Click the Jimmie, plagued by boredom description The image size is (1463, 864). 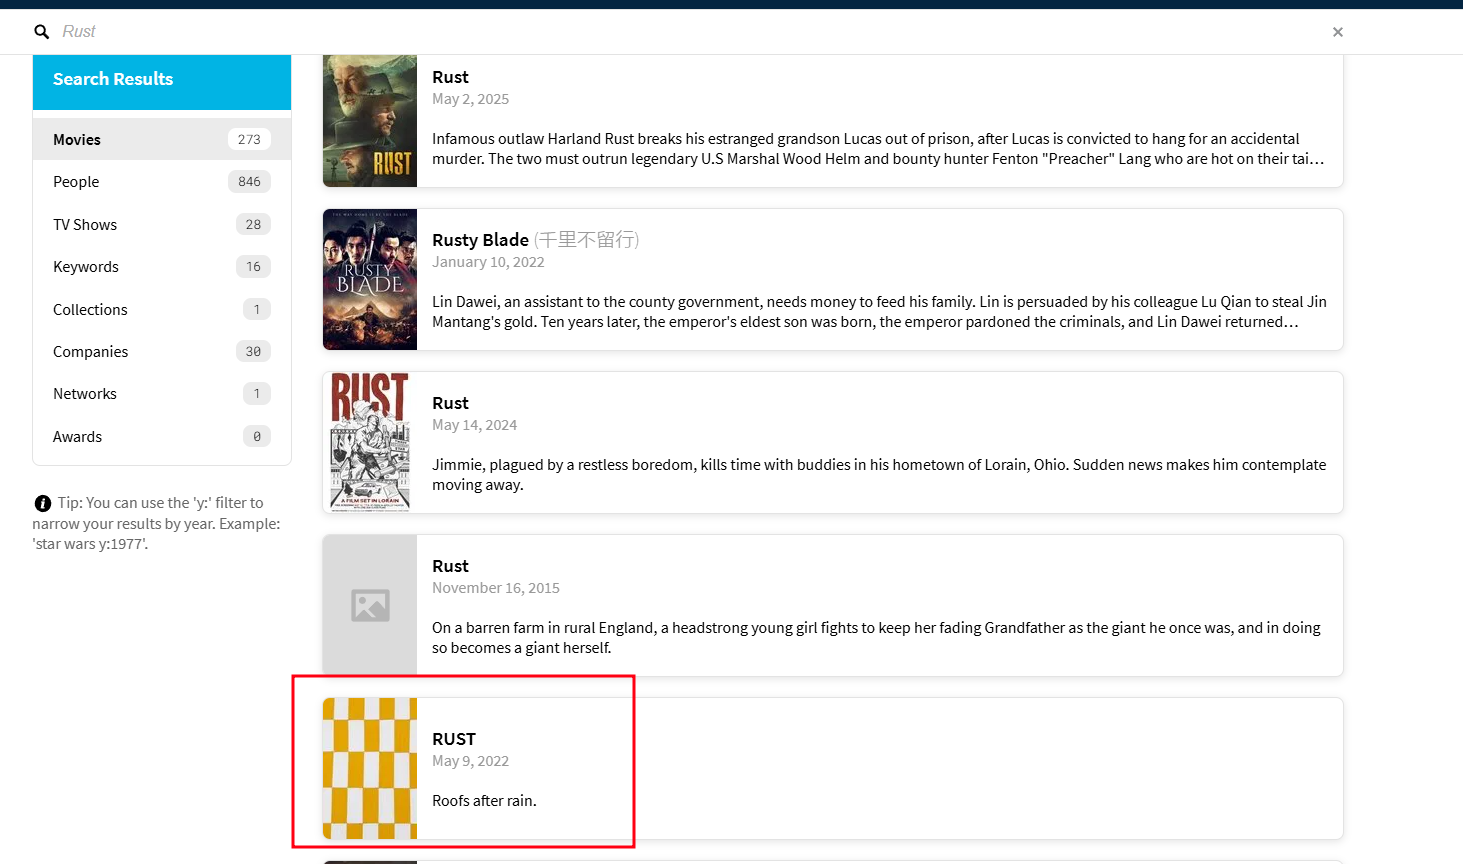pyautogui.click(x=879, y=475)
